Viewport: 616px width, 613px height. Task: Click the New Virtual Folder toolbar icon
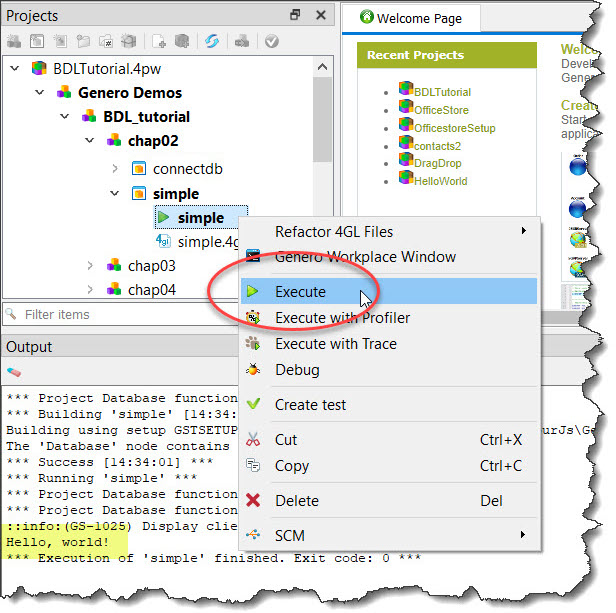point(106,41)
